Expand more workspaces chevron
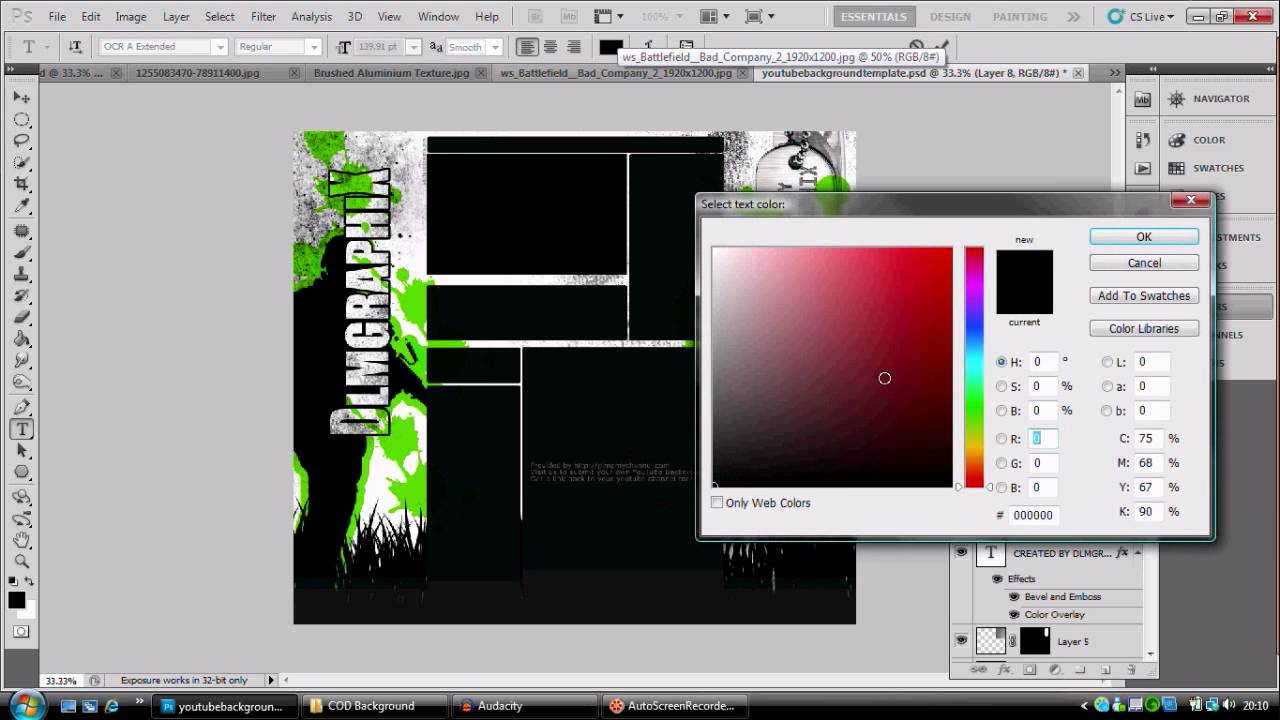The width and height of the screenshot is (1280, 720). 1073,17
